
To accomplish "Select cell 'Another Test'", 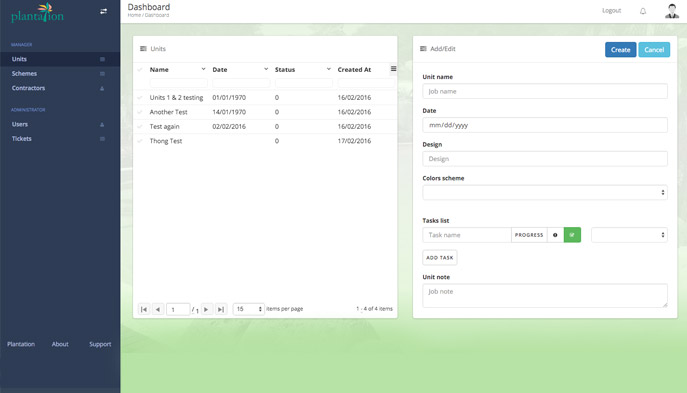I will point(168,112).
